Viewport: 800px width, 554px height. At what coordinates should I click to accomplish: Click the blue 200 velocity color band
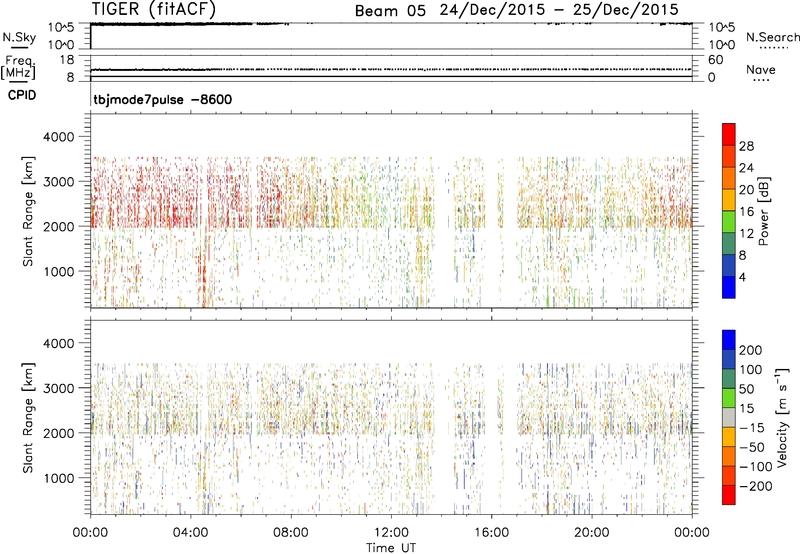pyautogui.click(x=729, y=340)
